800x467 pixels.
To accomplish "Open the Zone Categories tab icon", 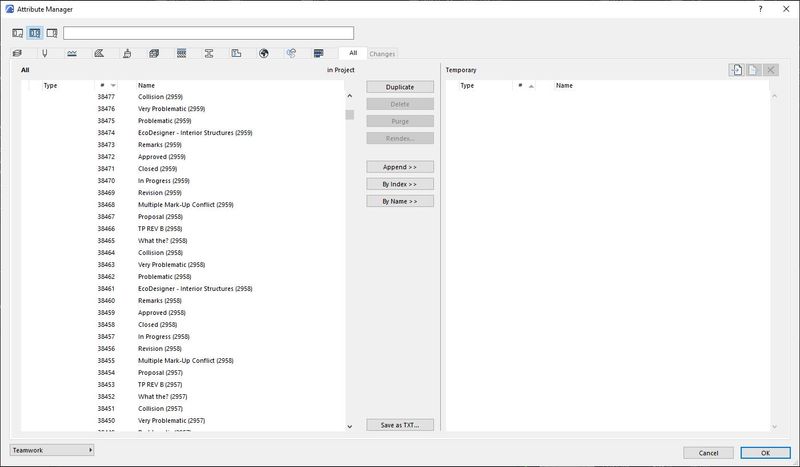I will [x=236, y=53].
